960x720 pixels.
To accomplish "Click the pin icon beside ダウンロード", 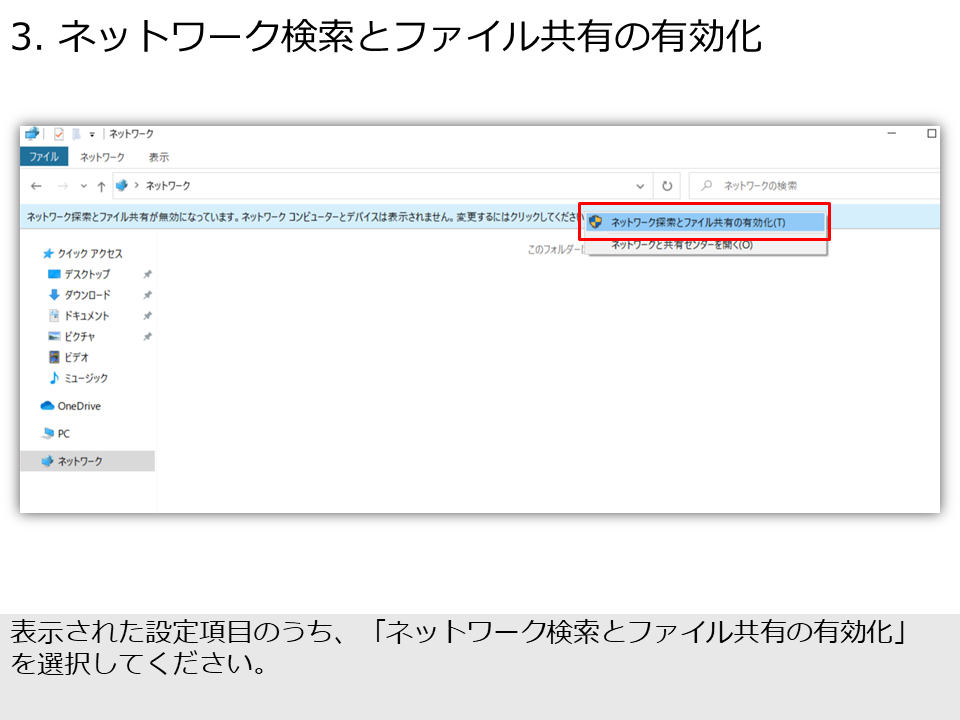I will pyautogui.click(x=147, y=295).
